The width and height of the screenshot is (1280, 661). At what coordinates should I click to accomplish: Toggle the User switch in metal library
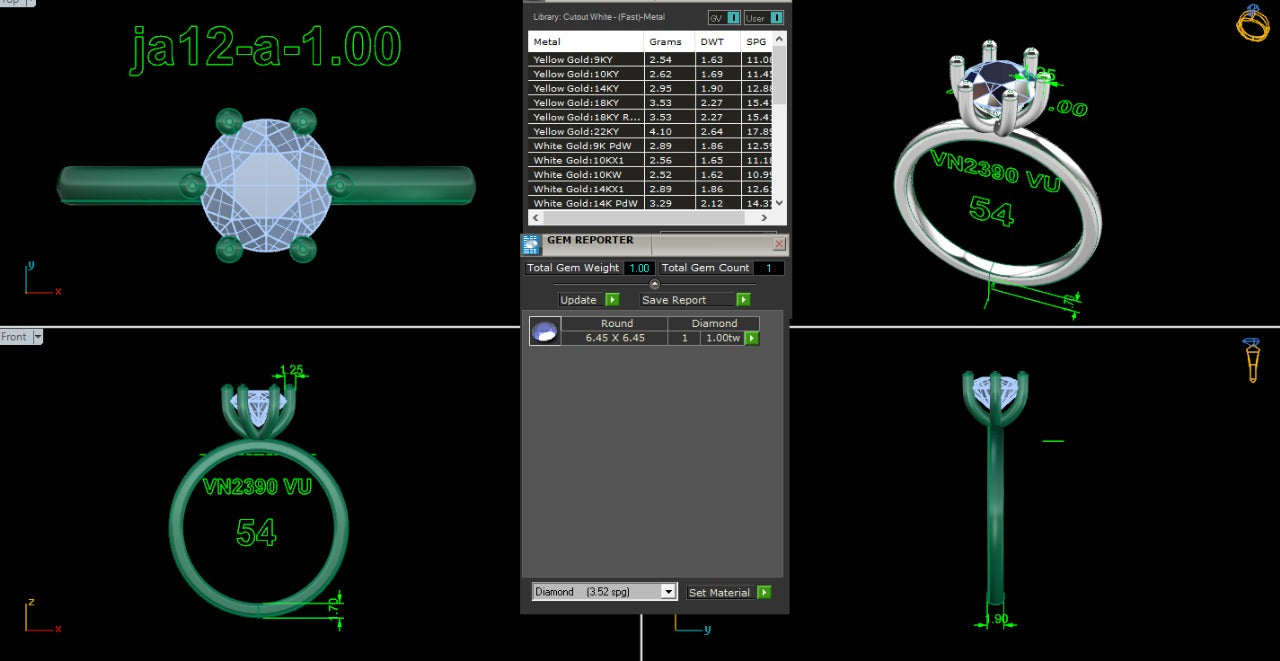click(x=764, y=18)
